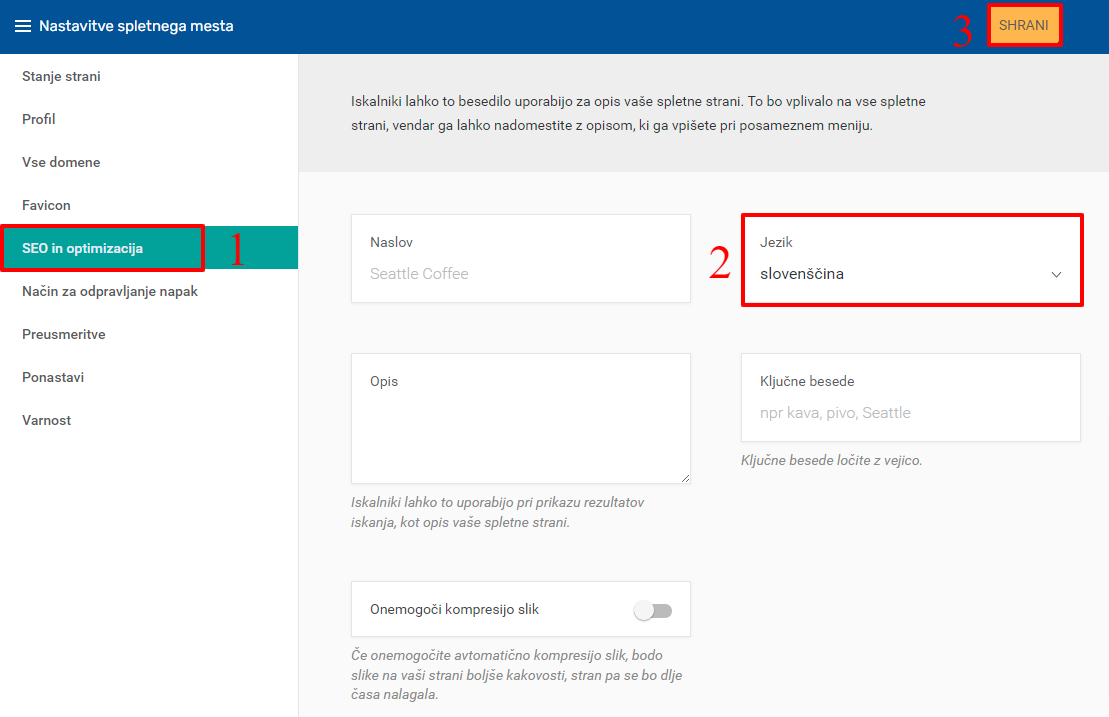Click the 'Onemogoči kompresijo slik' label

454,610
